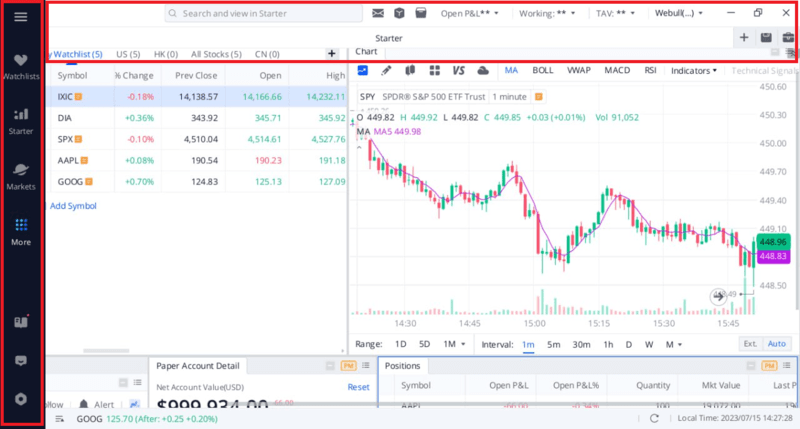Open the Webull(...) account dropdown

click(679, 13)
